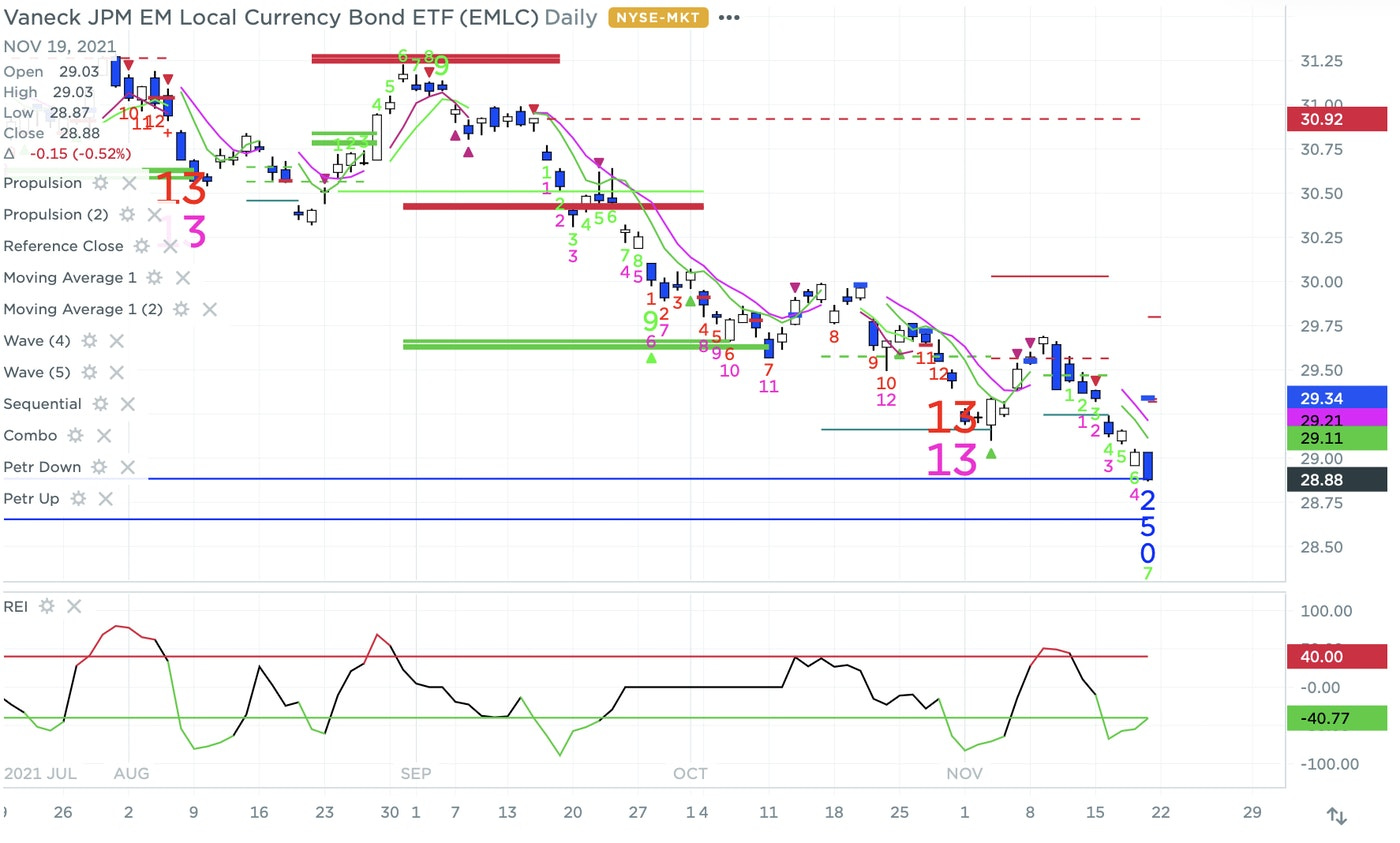The height and width of the screenshot is (843, 1400).
Task: Remove Wave (5) indicator with X
Action: (116, 373)
